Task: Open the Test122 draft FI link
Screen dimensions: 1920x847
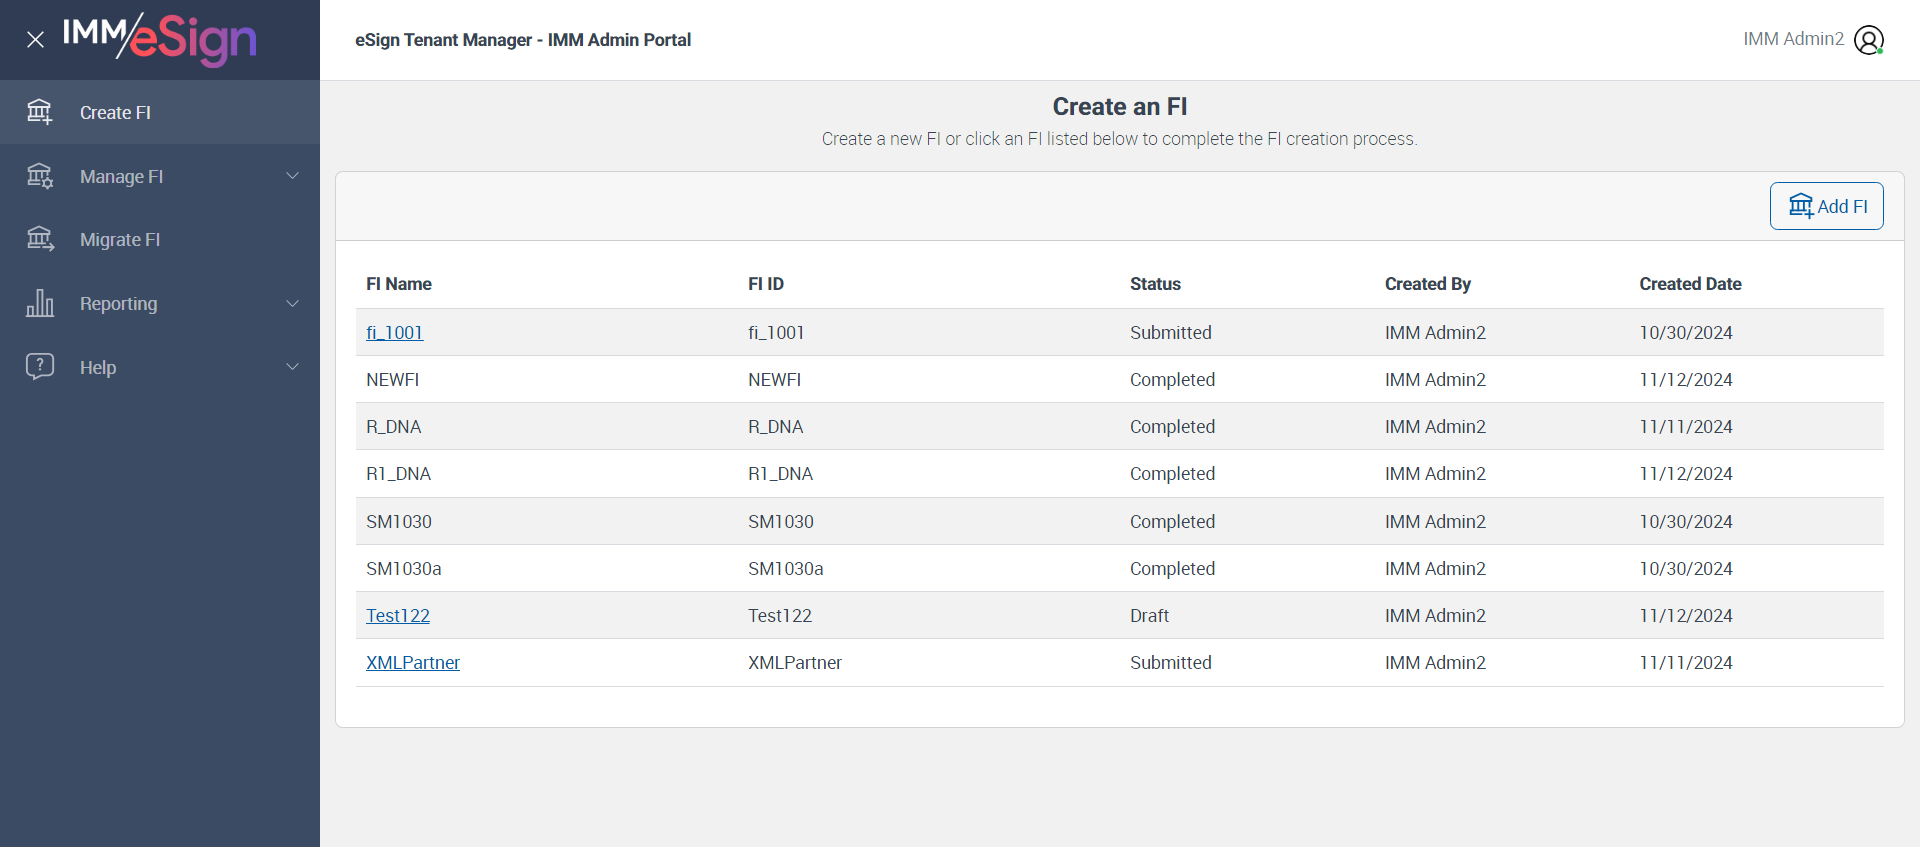Action: (398, 616)
